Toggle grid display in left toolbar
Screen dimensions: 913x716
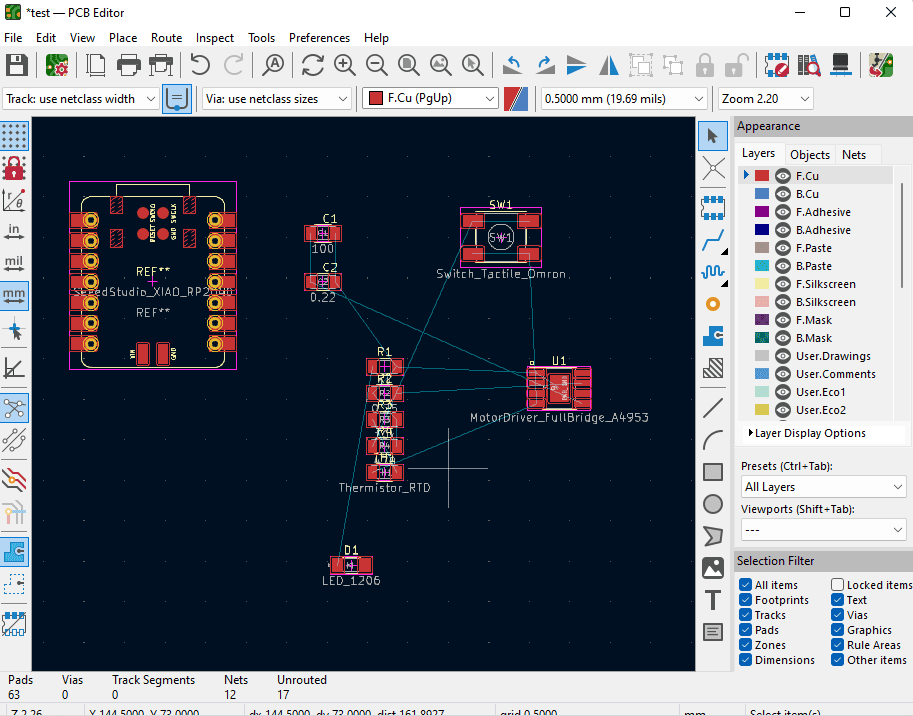click(15, 136)
